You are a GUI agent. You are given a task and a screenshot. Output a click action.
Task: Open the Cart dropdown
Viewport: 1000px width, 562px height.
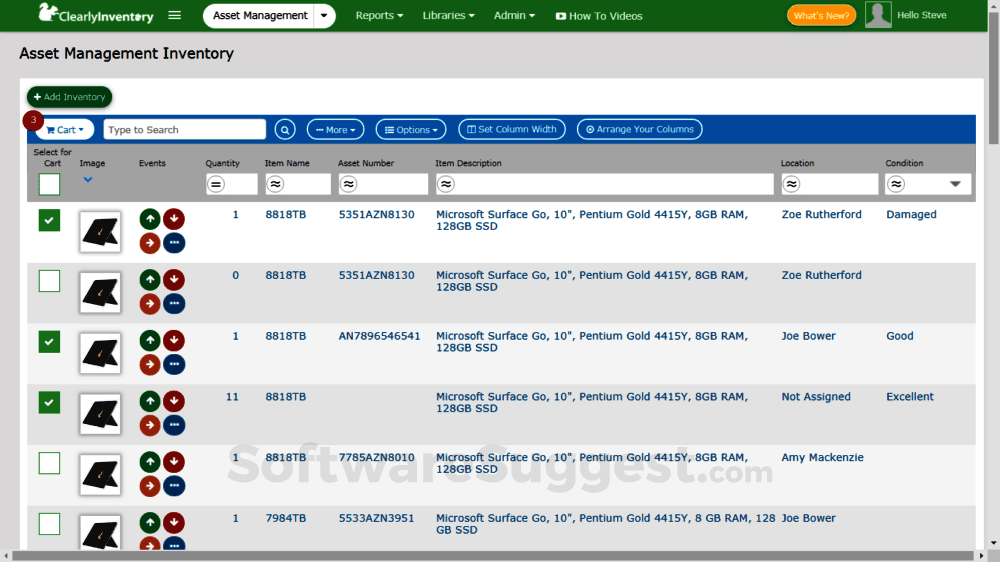click(65, 129)
